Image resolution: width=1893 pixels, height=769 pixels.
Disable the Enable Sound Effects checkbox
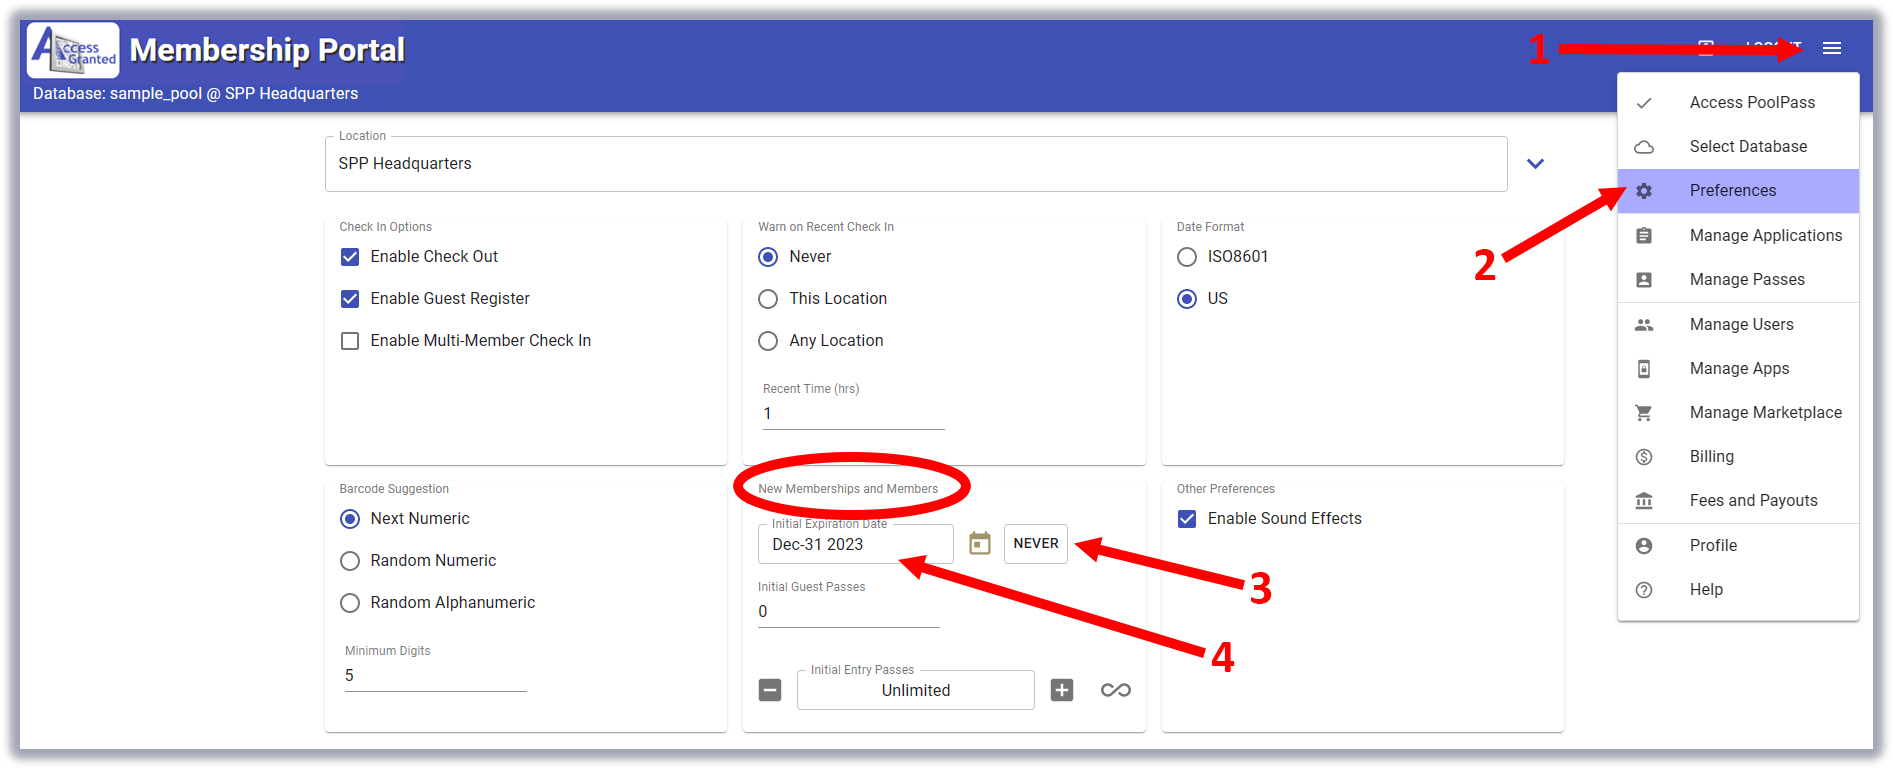click(x=1187, y=519)
